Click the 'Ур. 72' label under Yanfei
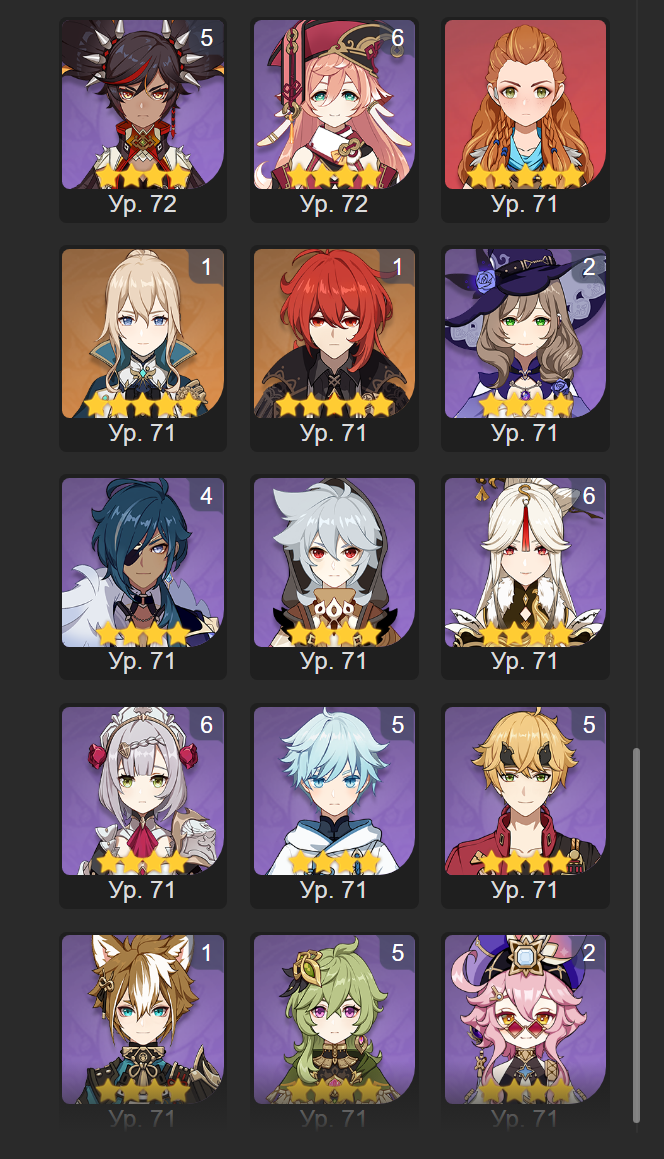Screen dimensions: 664x1159 tap(334, 204)
